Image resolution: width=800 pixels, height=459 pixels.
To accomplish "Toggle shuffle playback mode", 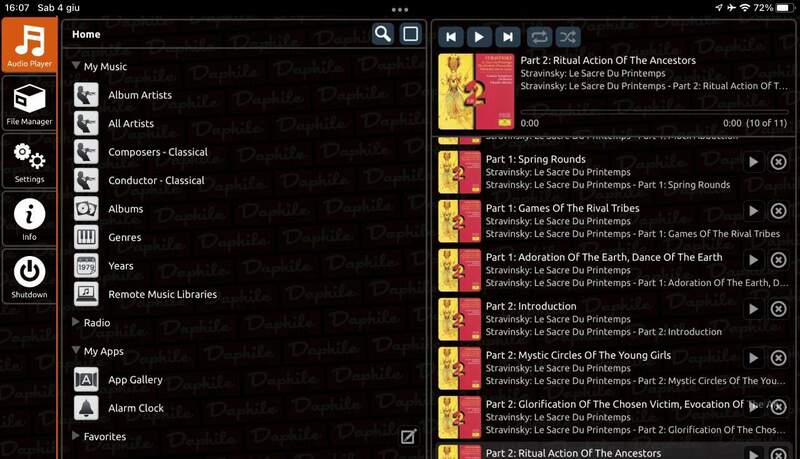I will click(568, 37).
